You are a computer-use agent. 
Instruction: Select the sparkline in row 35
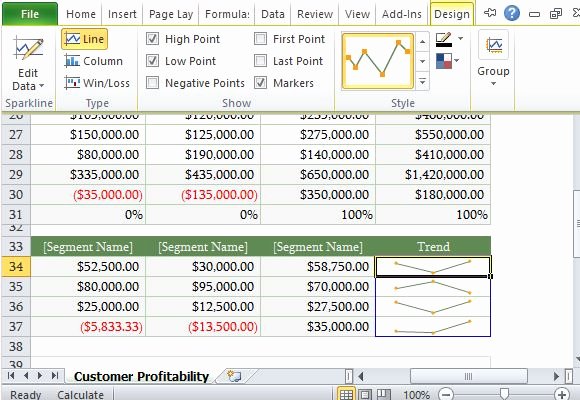(433, 286)
